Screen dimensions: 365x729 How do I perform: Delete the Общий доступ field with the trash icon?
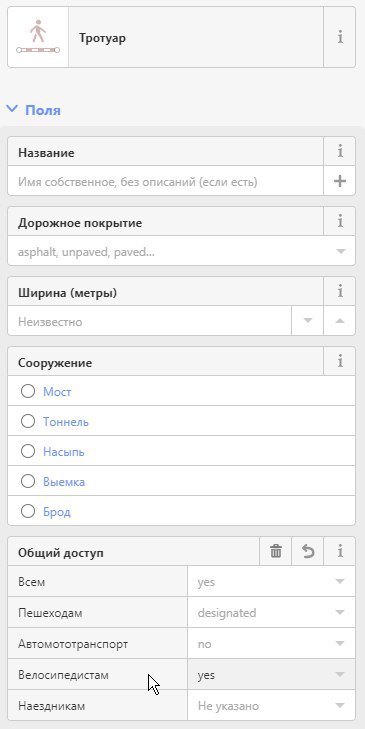pyautogui.click(x=276, y=552)
